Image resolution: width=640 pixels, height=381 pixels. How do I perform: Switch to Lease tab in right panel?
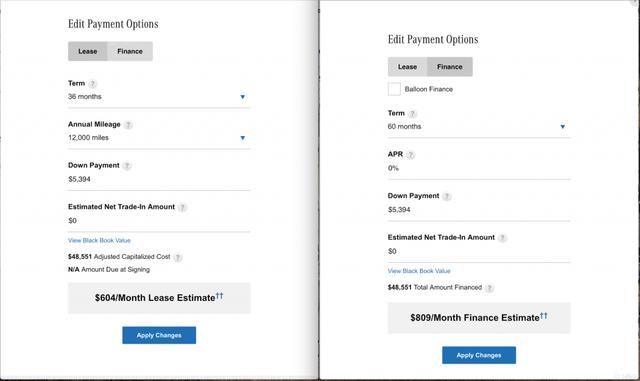pos(407,67)
